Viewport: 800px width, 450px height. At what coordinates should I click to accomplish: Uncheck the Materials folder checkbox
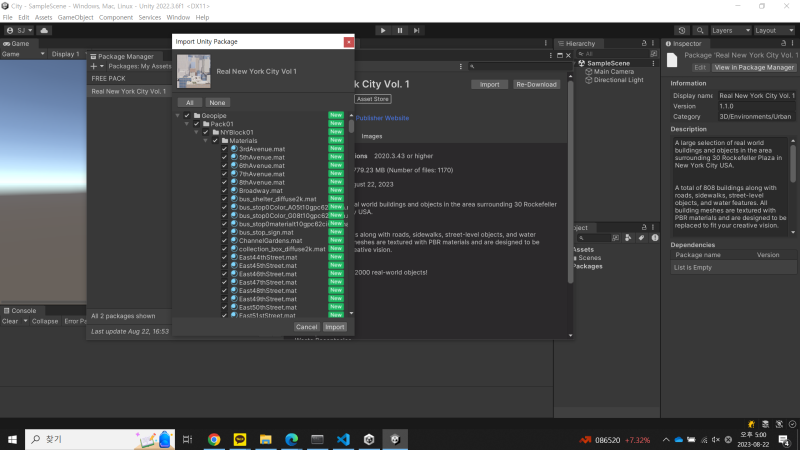coord(215,141)
